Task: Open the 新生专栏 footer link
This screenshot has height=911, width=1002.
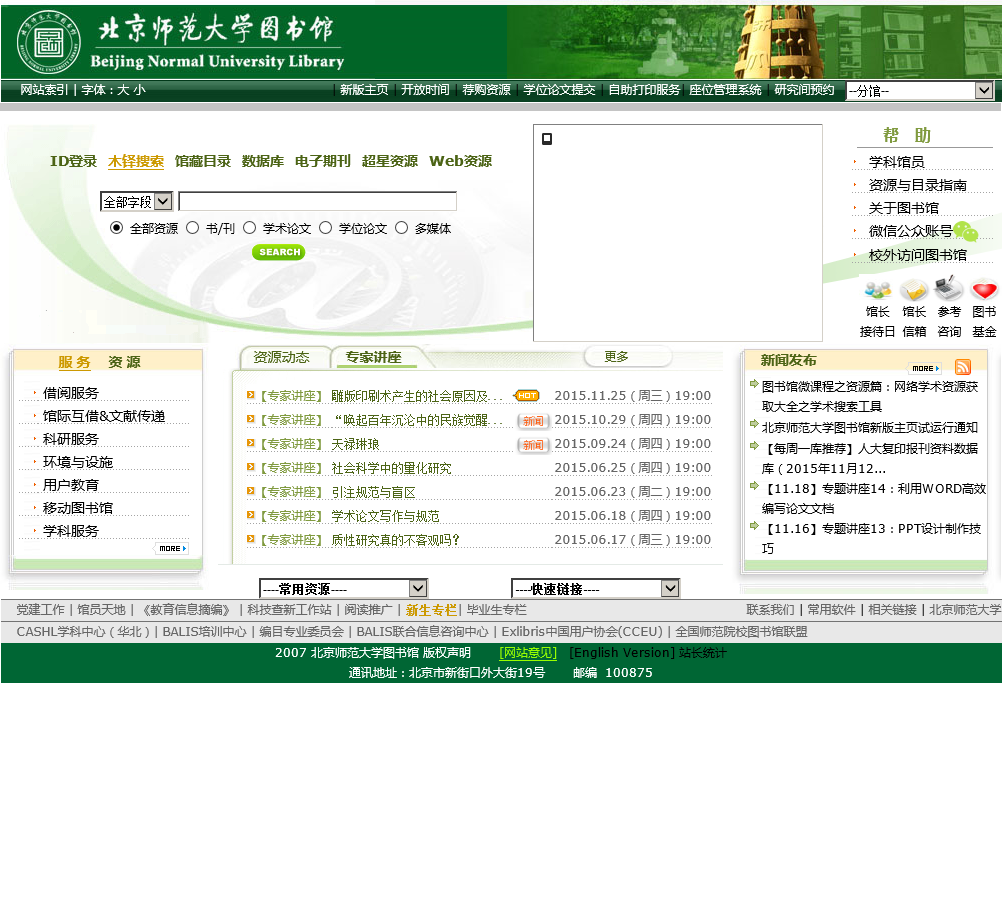Action: click(x=431, y=610)
